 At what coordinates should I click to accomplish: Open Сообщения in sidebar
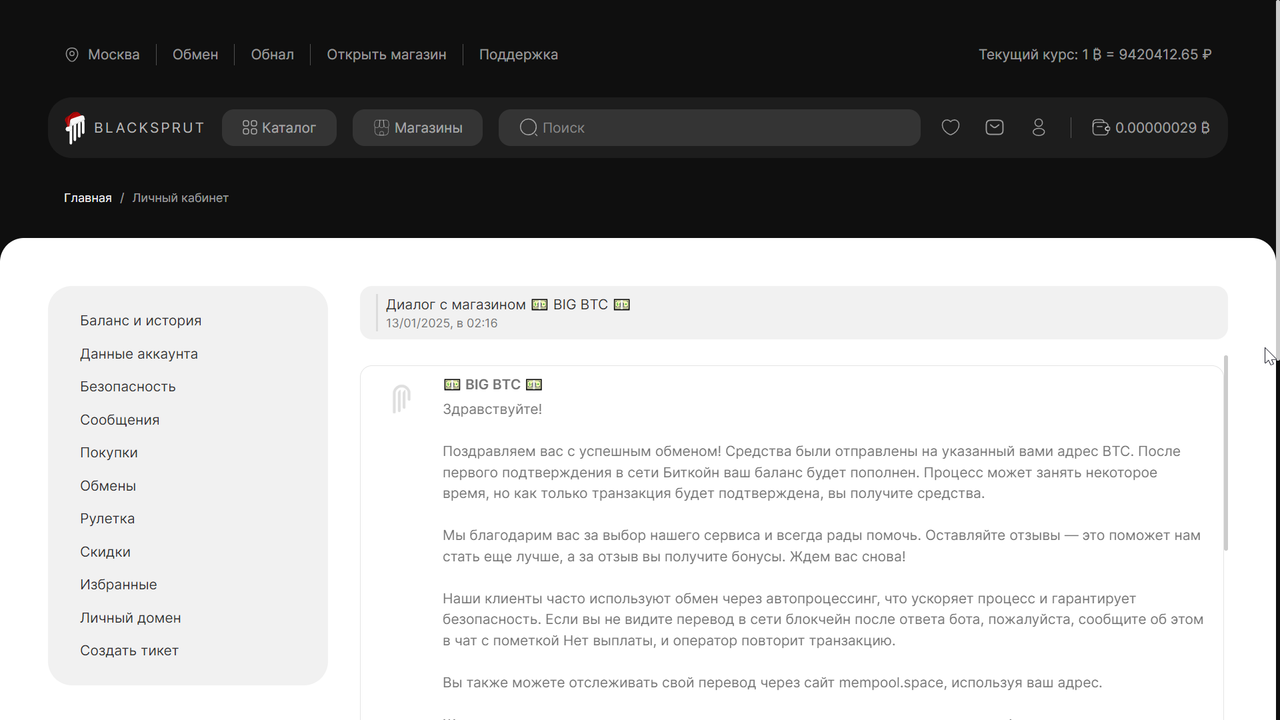(120, 420)
